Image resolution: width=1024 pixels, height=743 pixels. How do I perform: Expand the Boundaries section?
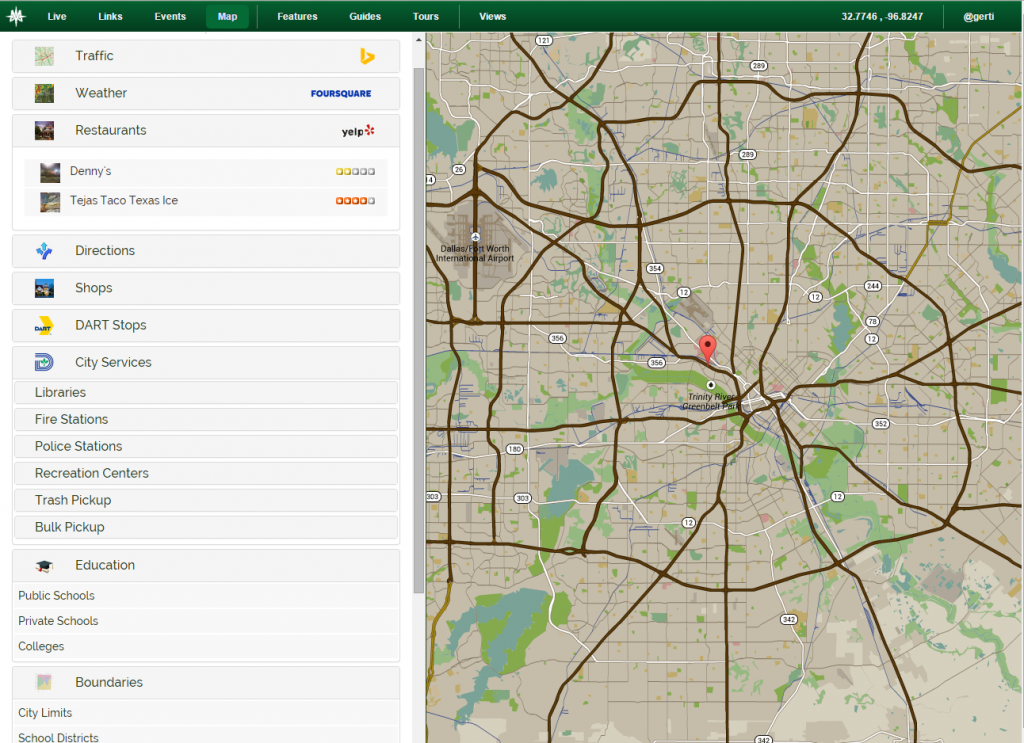[108, 682]
